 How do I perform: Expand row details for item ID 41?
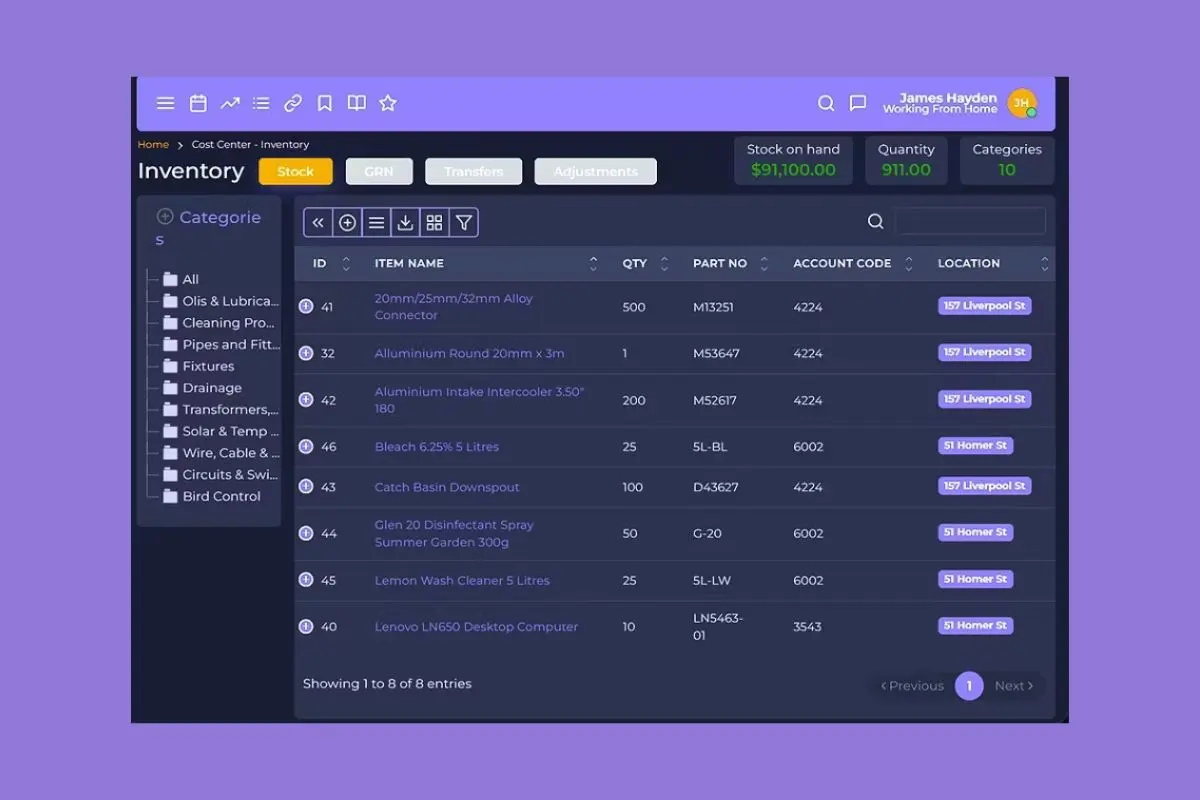tap(306, 307)
